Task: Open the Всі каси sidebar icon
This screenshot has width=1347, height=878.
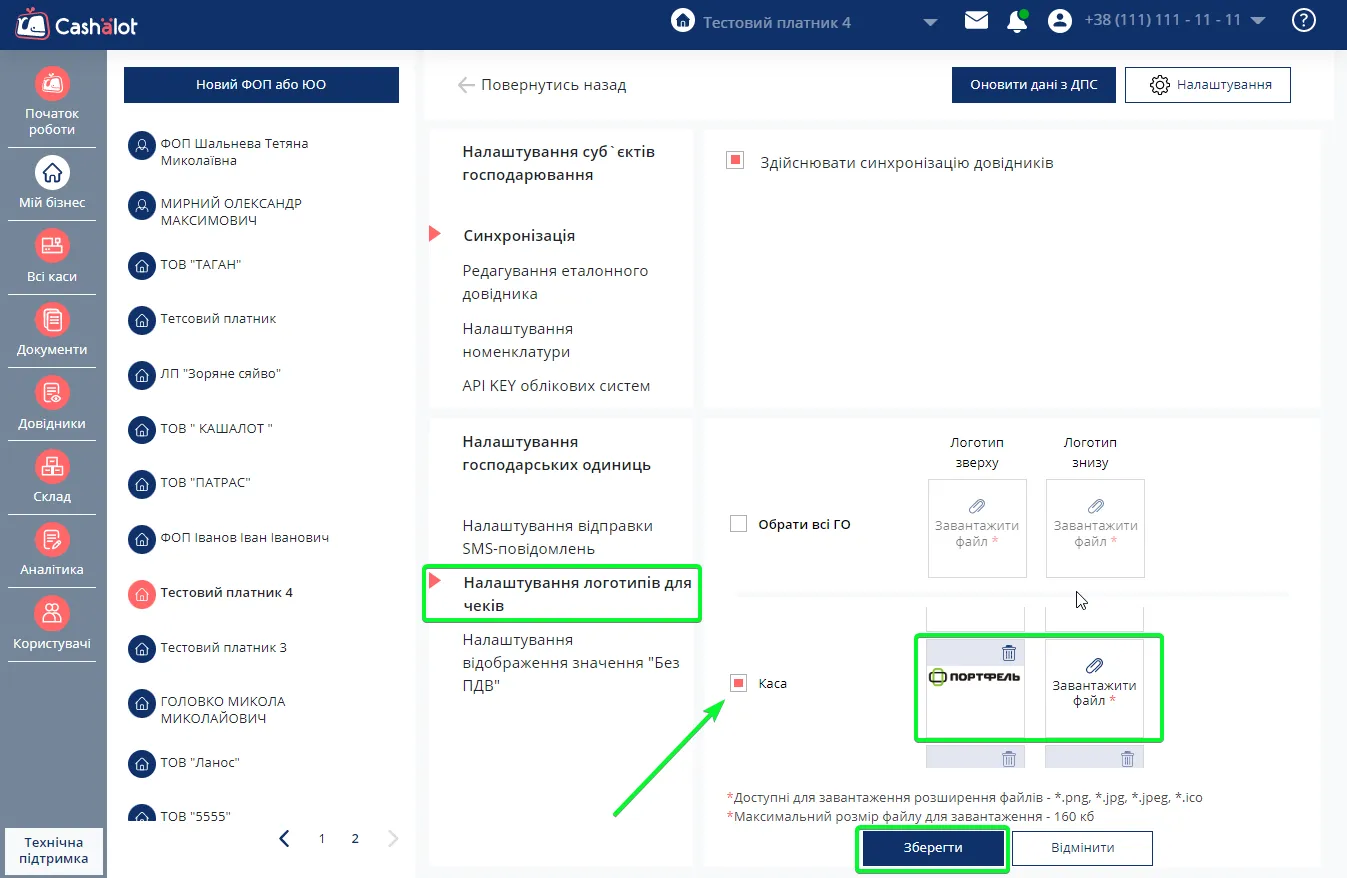Action: pyautogui.click(x=52, y=246)
